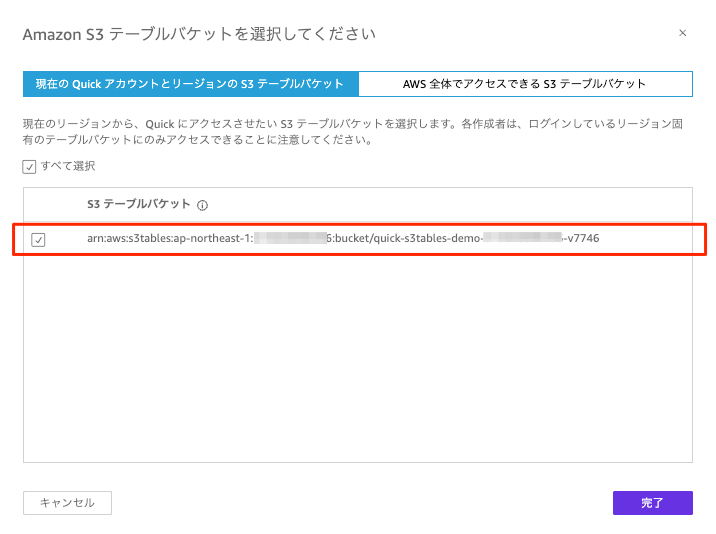
Task: Switch to AWS 全体でアクセスできる S3 テーブルバケット tab
Action: pos(526,84)
